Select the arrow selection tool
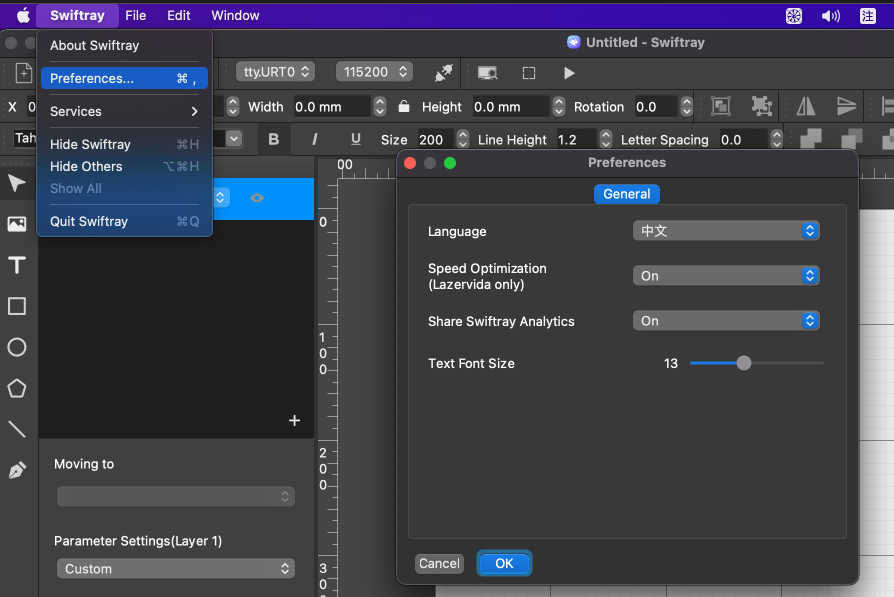 17,183
